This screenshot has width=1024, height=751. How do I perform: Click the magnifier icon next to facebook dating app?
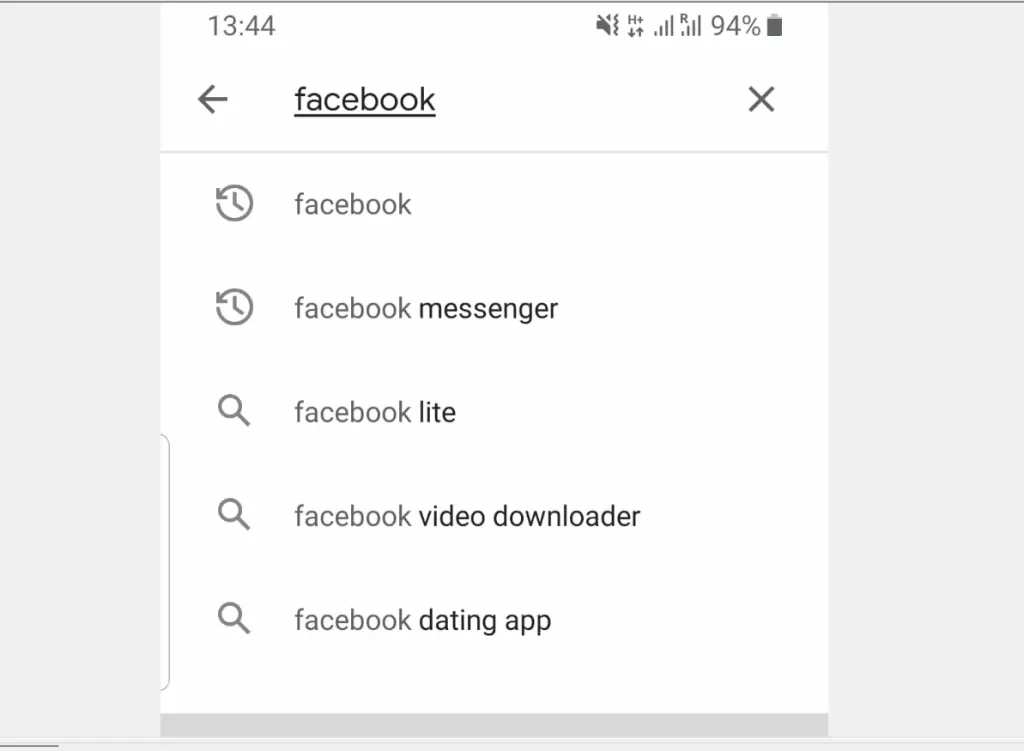pyautogui.click(x=234, y=619)
